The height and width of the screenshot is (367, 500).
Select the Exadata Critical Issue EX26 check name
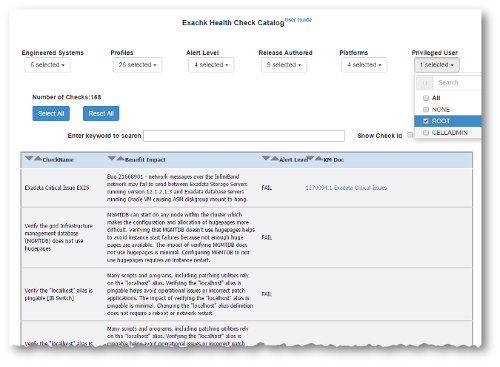point(57,188)
